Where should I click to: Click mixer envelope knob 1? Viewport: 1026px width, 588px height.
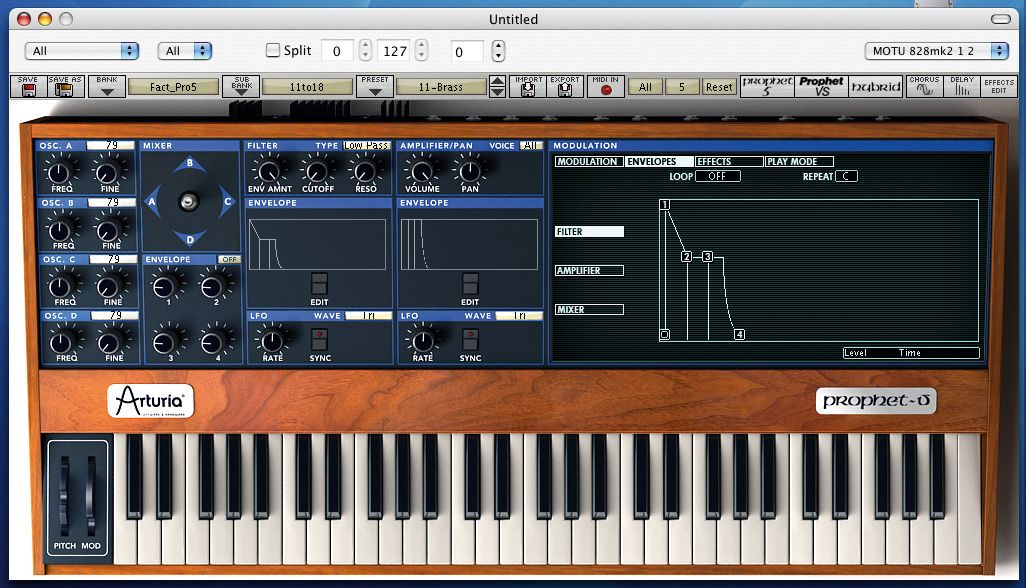point(164,286)
